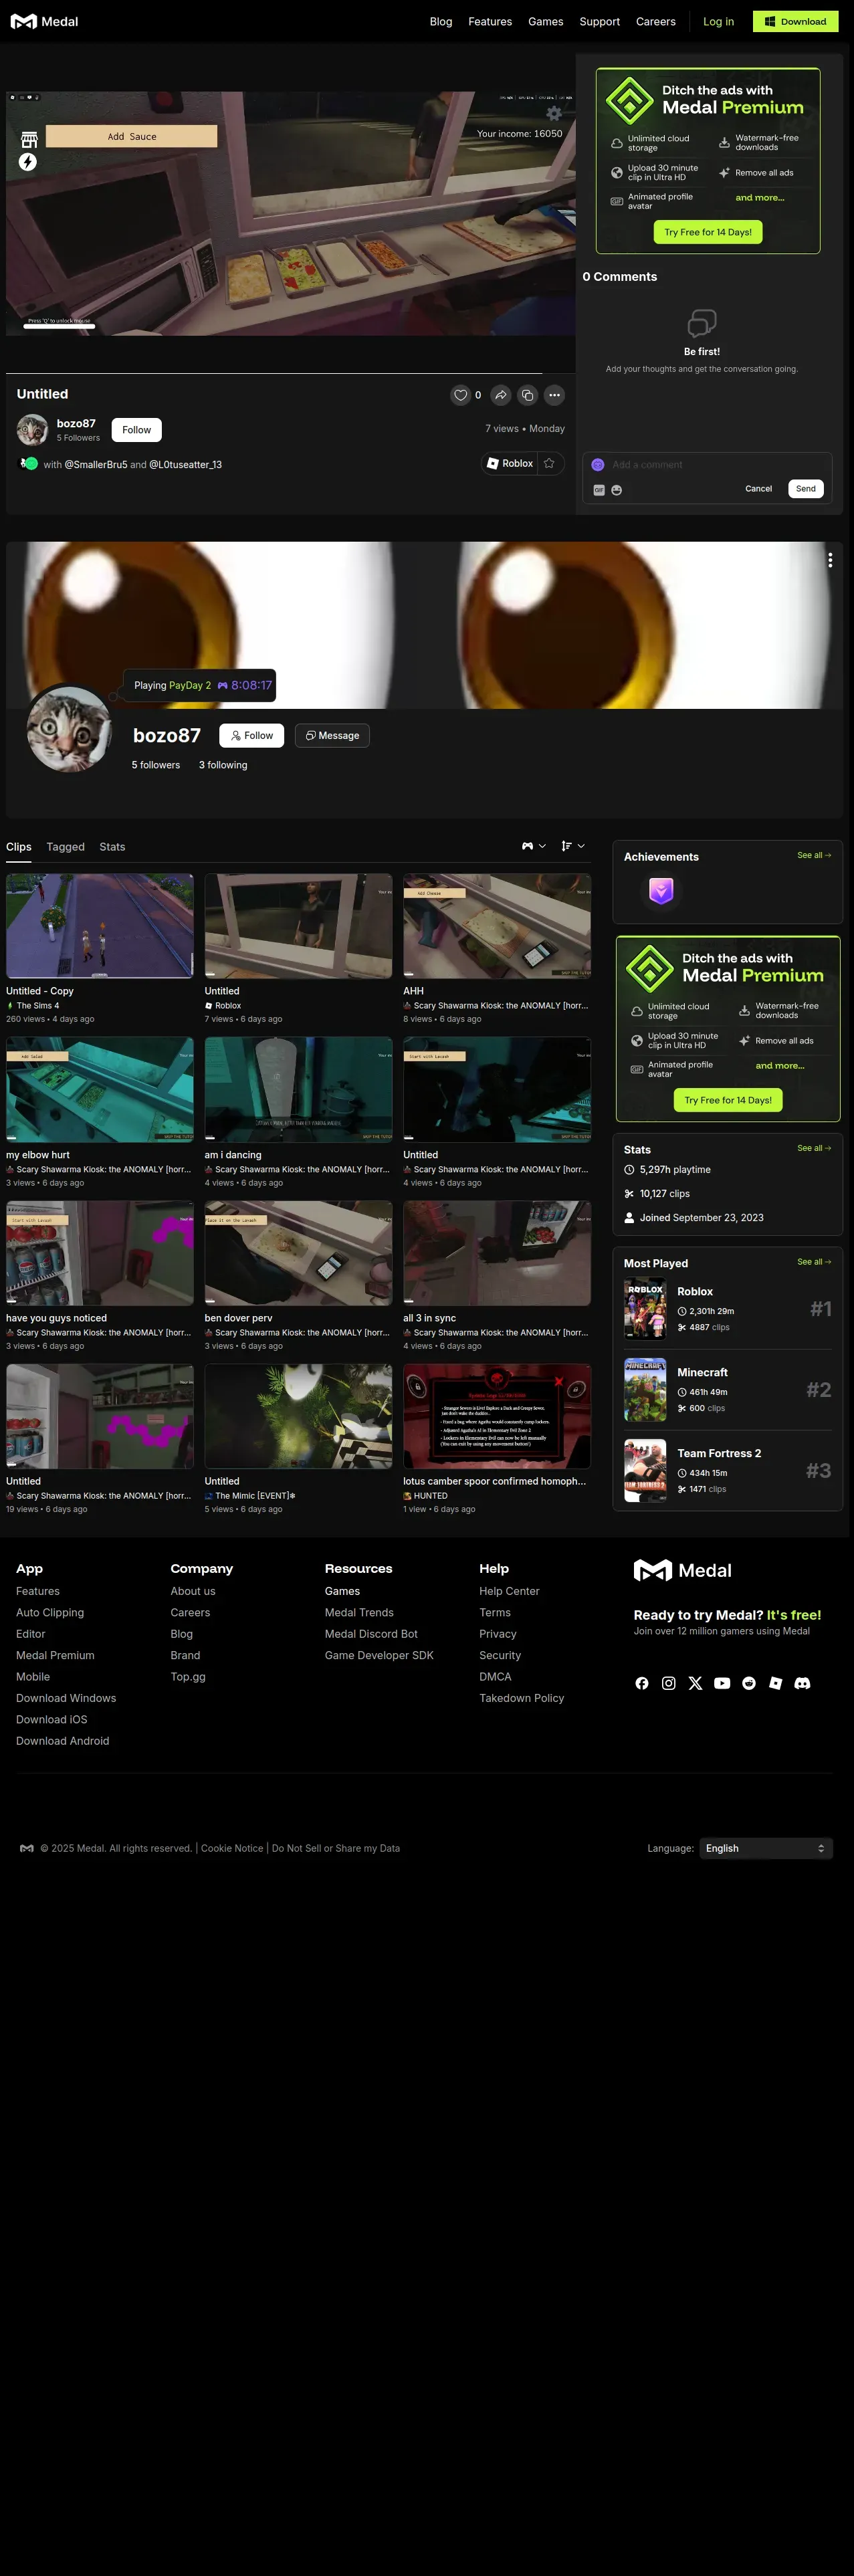Open Medal's YouTube channel from the footer
854x2576 pixels.
[722, 1683]
